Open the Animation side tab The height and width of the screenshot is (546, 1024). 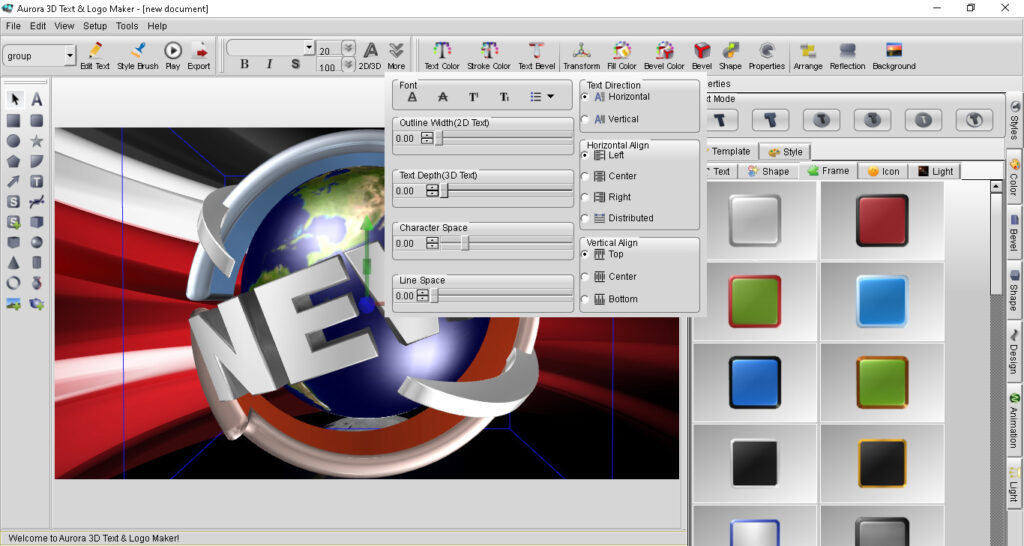click(x=1014, y=420)
